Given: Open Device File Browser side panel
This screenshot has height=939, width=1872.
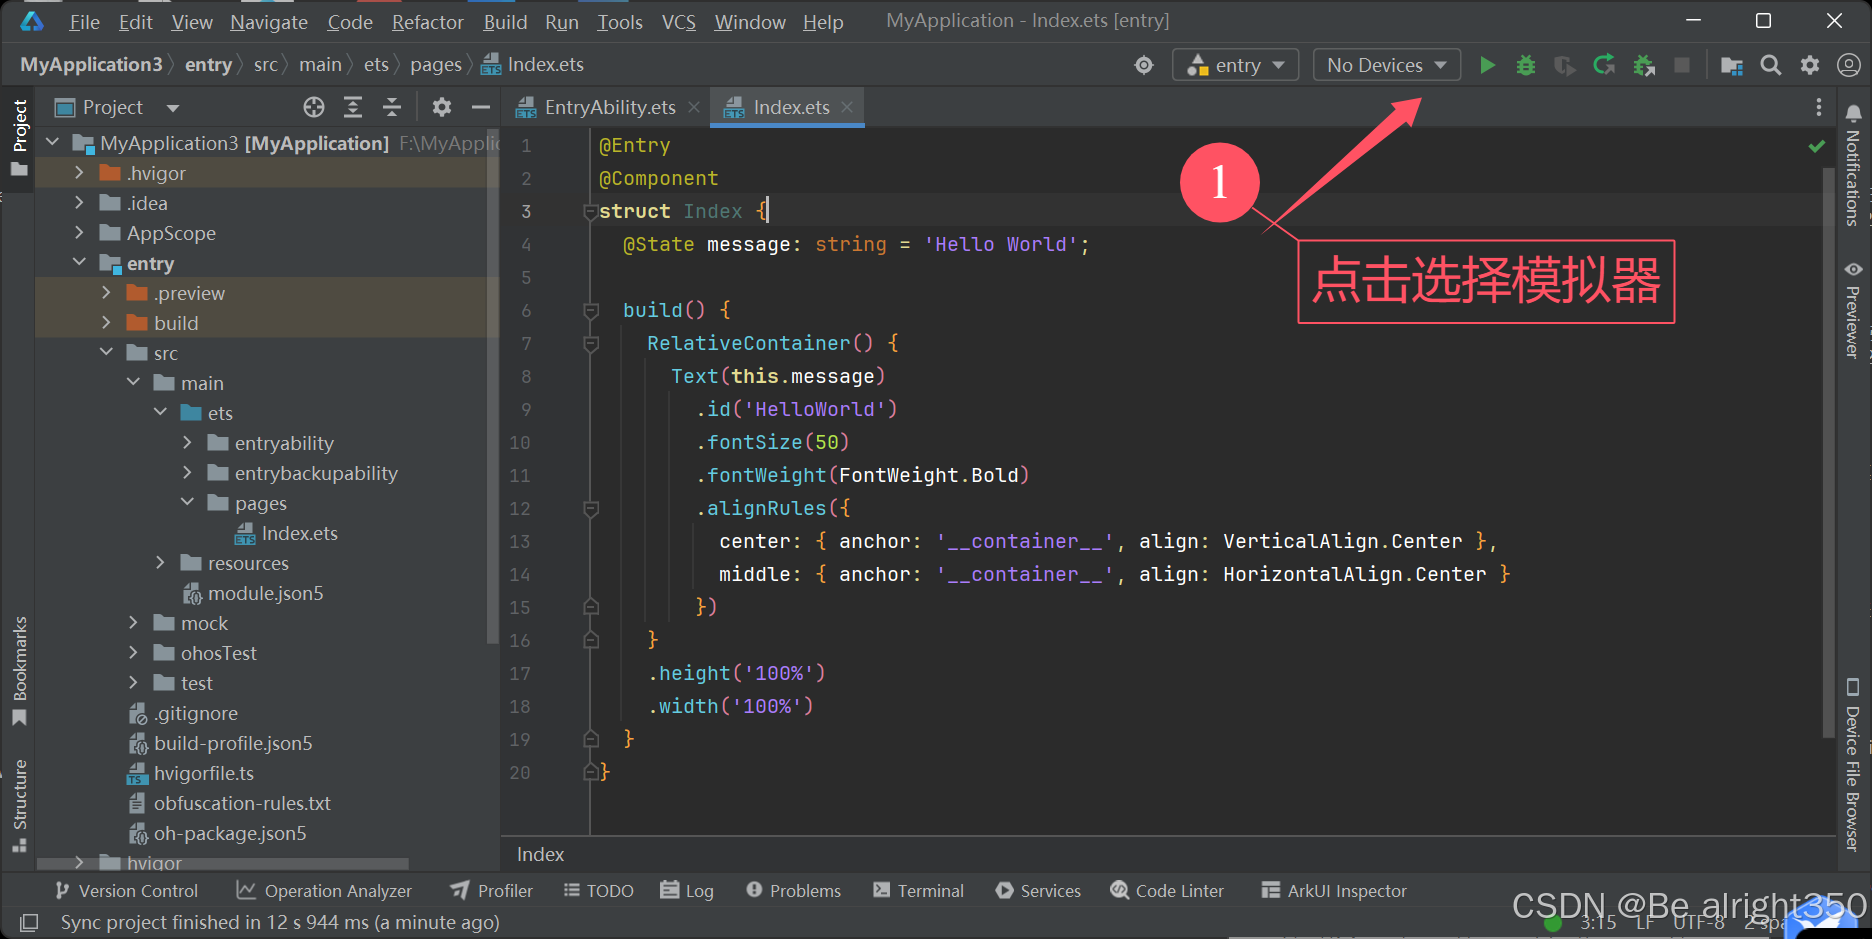Looking at the screenshot, I should 1853,765.
